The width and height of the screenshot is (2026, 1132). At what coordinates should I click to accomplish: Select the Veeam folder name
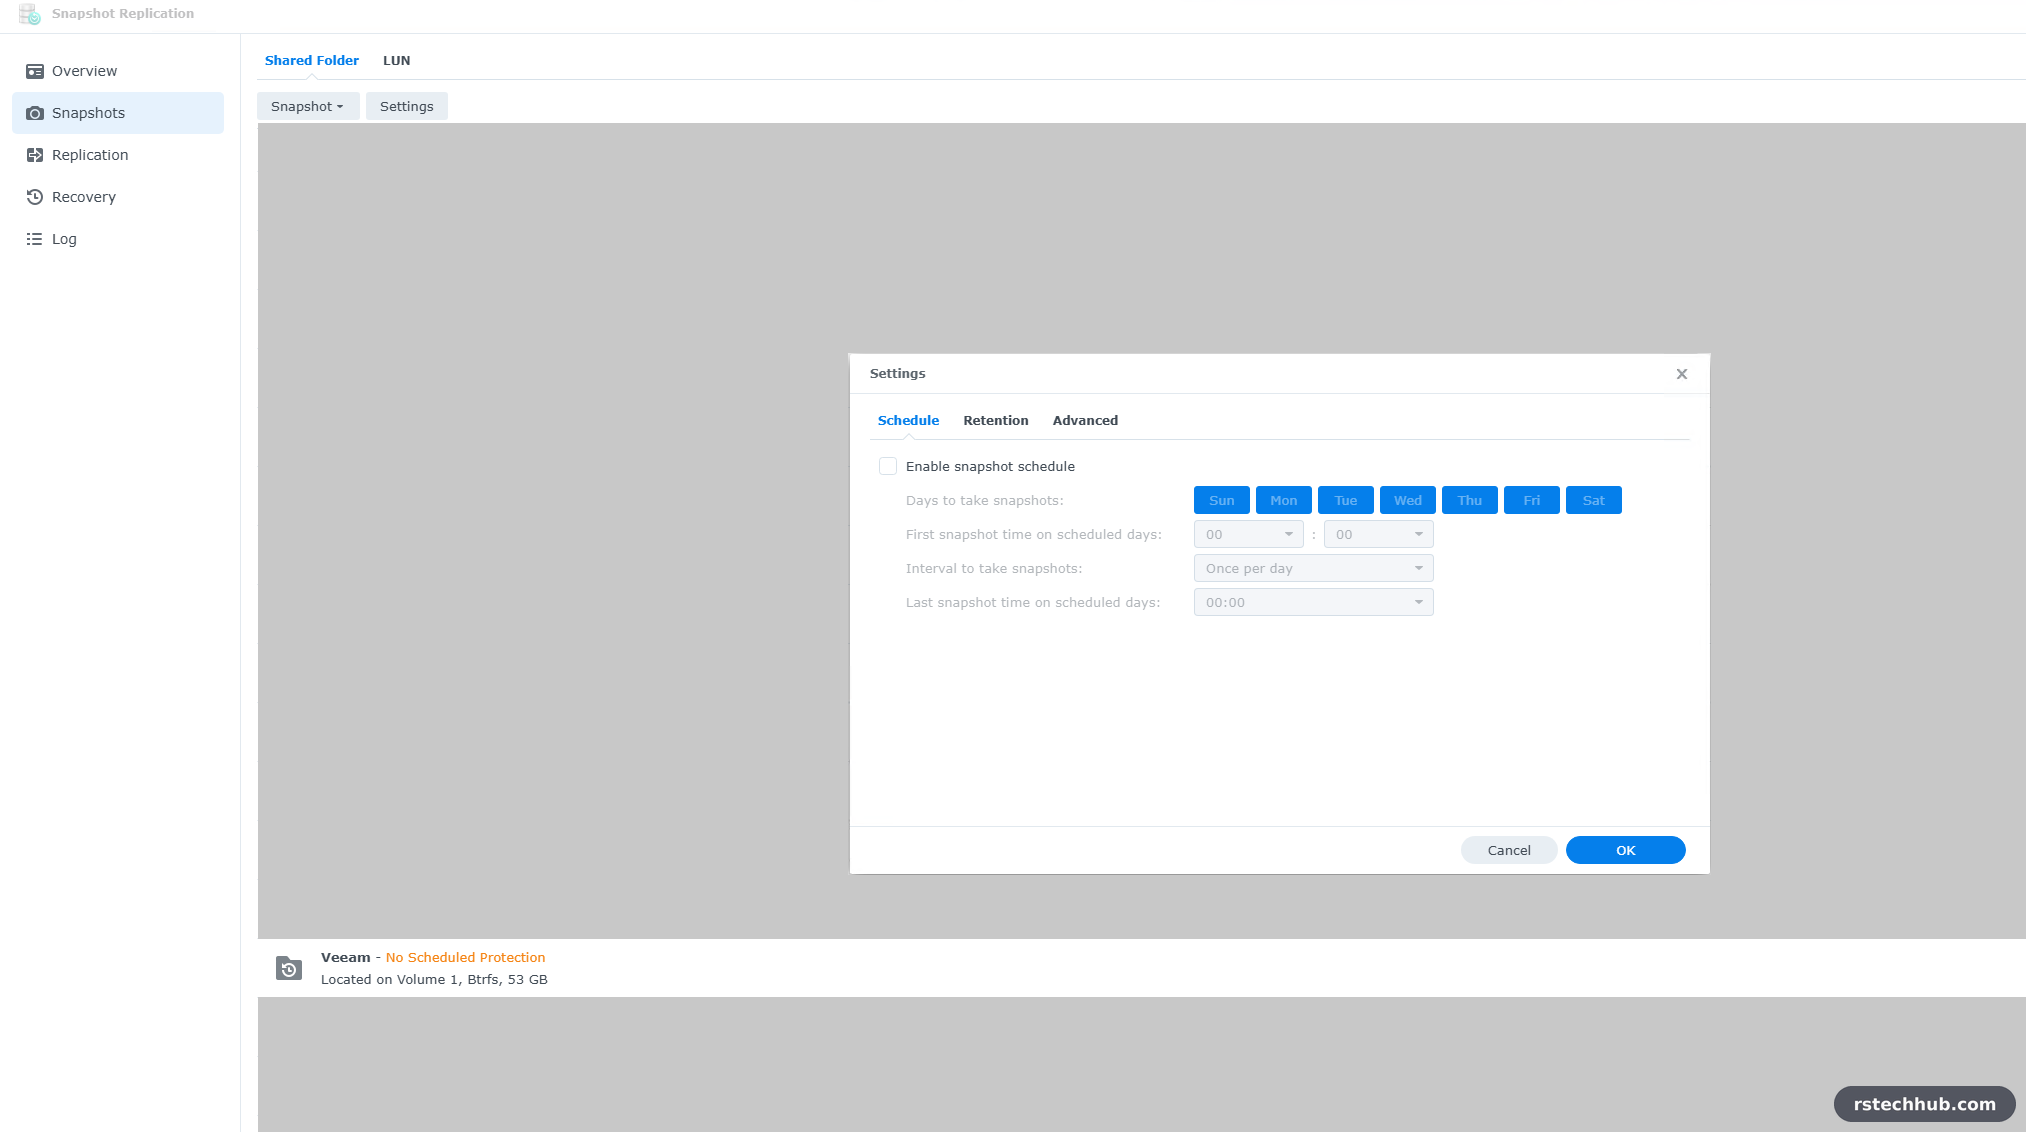[345, 958]
